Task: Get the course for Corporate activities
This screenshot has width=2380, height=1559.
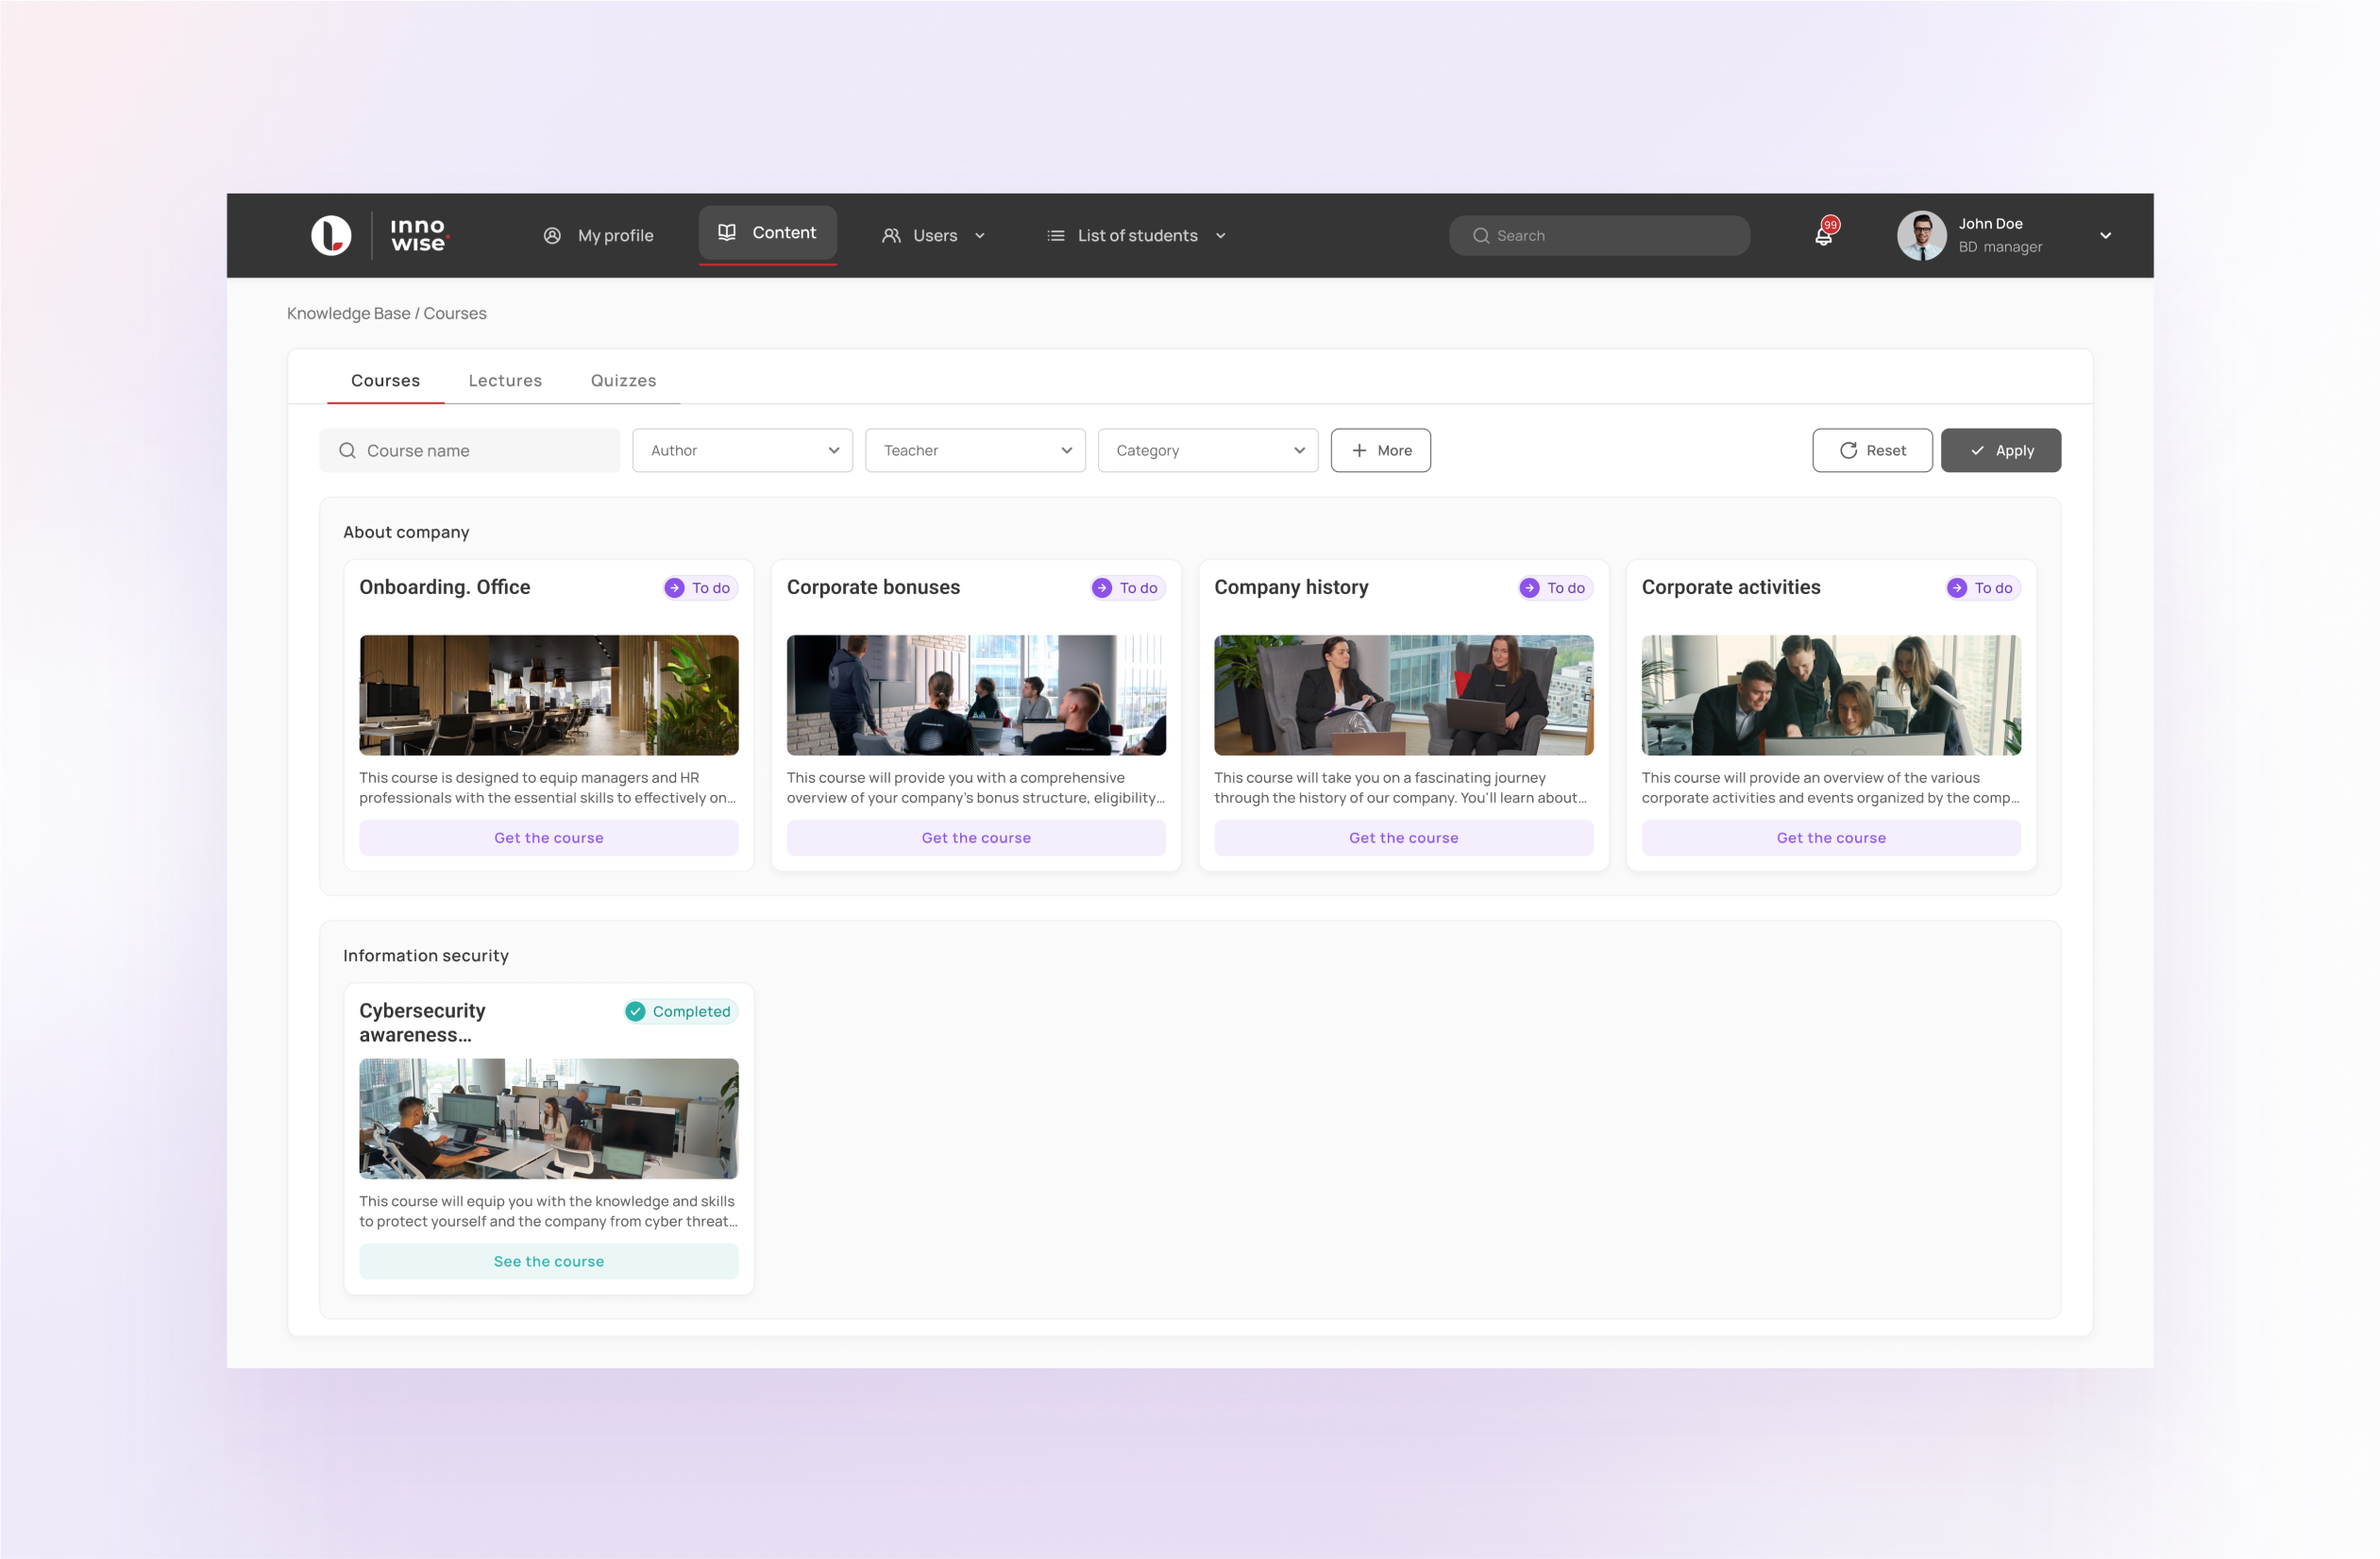Action: [1831, 838]
